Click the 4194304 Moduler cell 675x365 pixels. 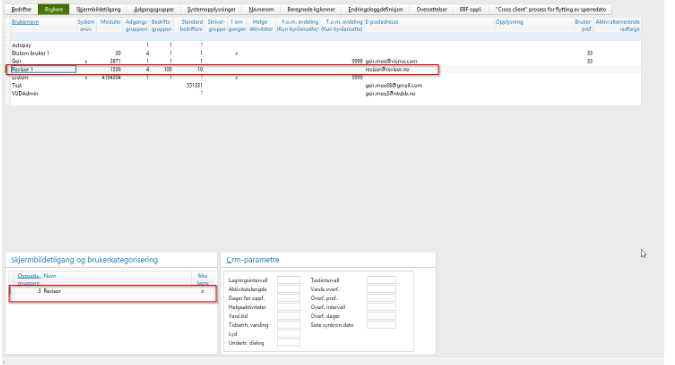(x=111, y=77)
